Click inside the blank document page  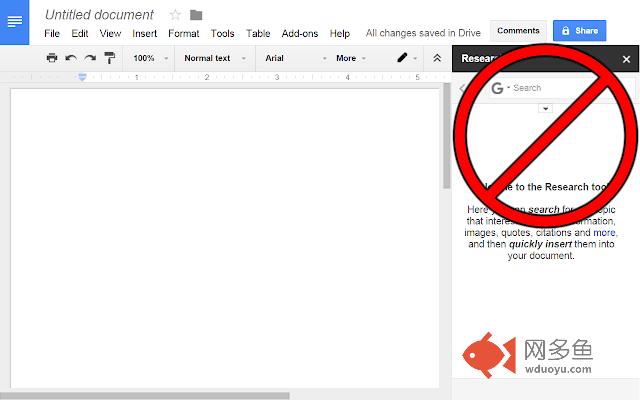[224, 237]
